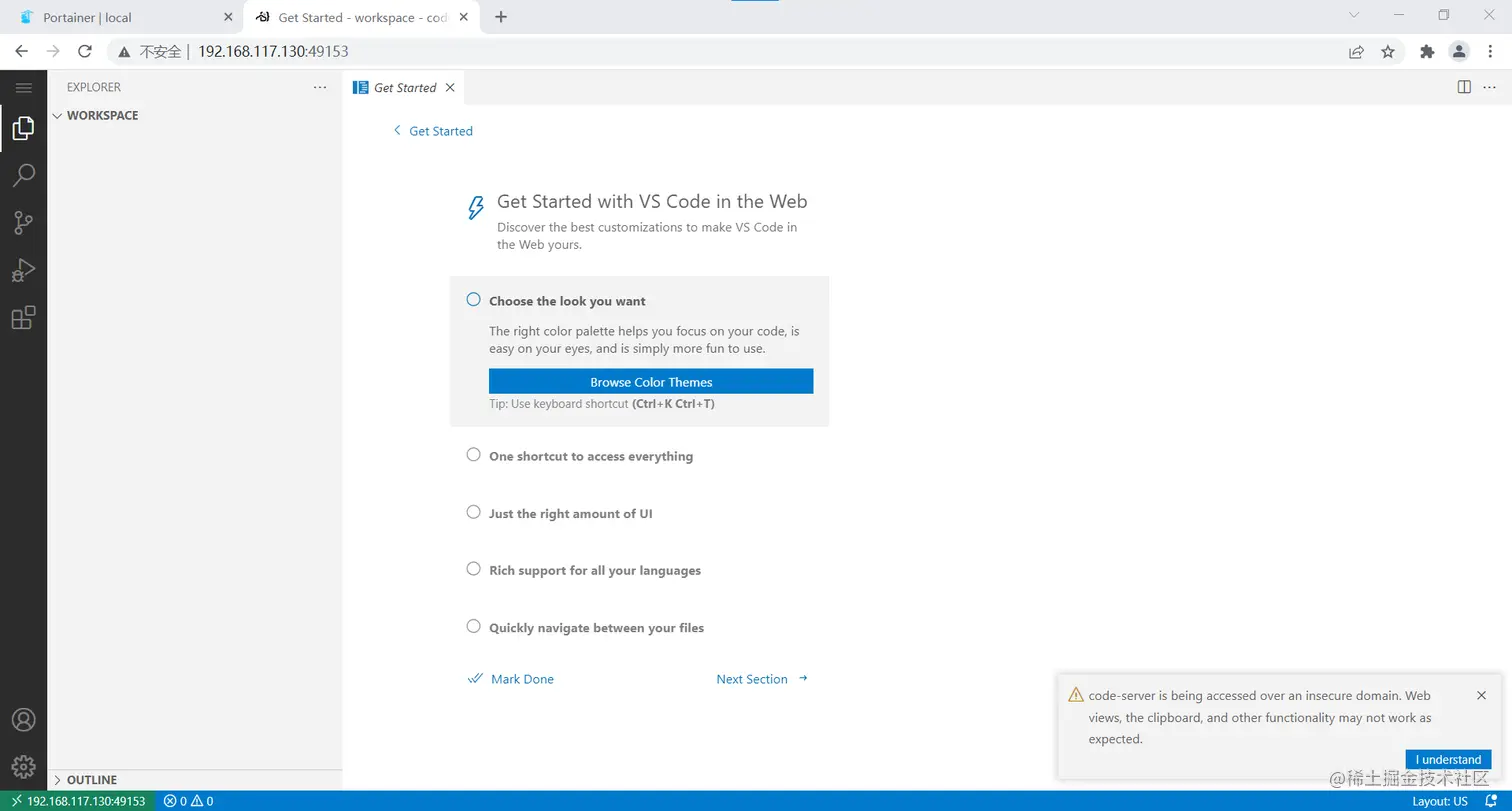Click the Browse Color Themes button
Image resolution: width=1512 pixels, height=811 pixels.
click(651, 381)
